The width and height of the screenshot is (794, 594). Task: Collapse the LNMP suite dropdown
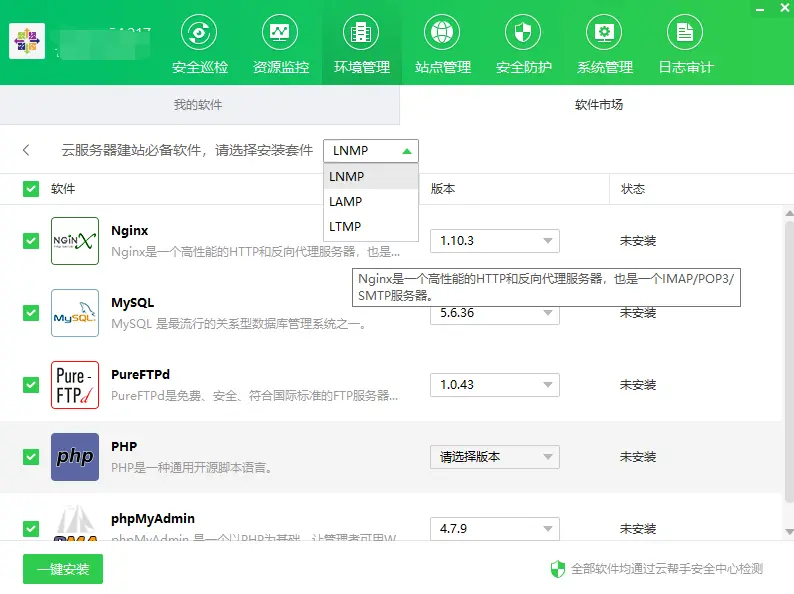371,151
